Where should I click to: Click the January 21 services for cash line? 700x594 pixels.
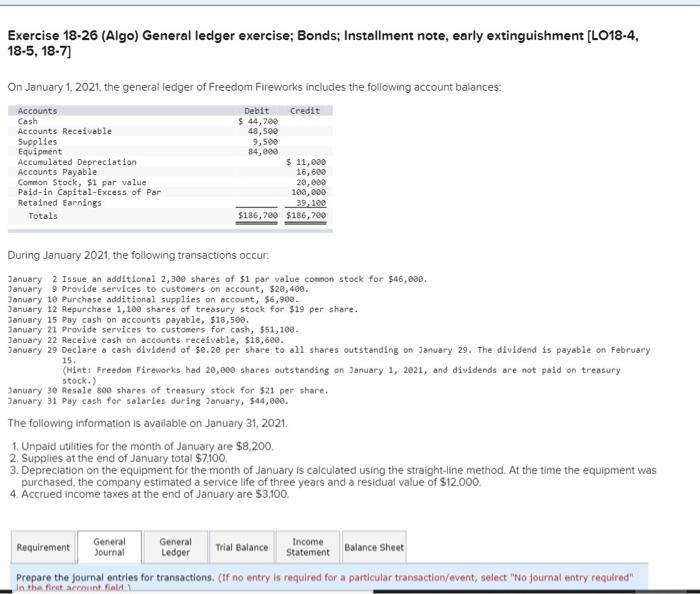pyautogui.click(x=153, y=330)
